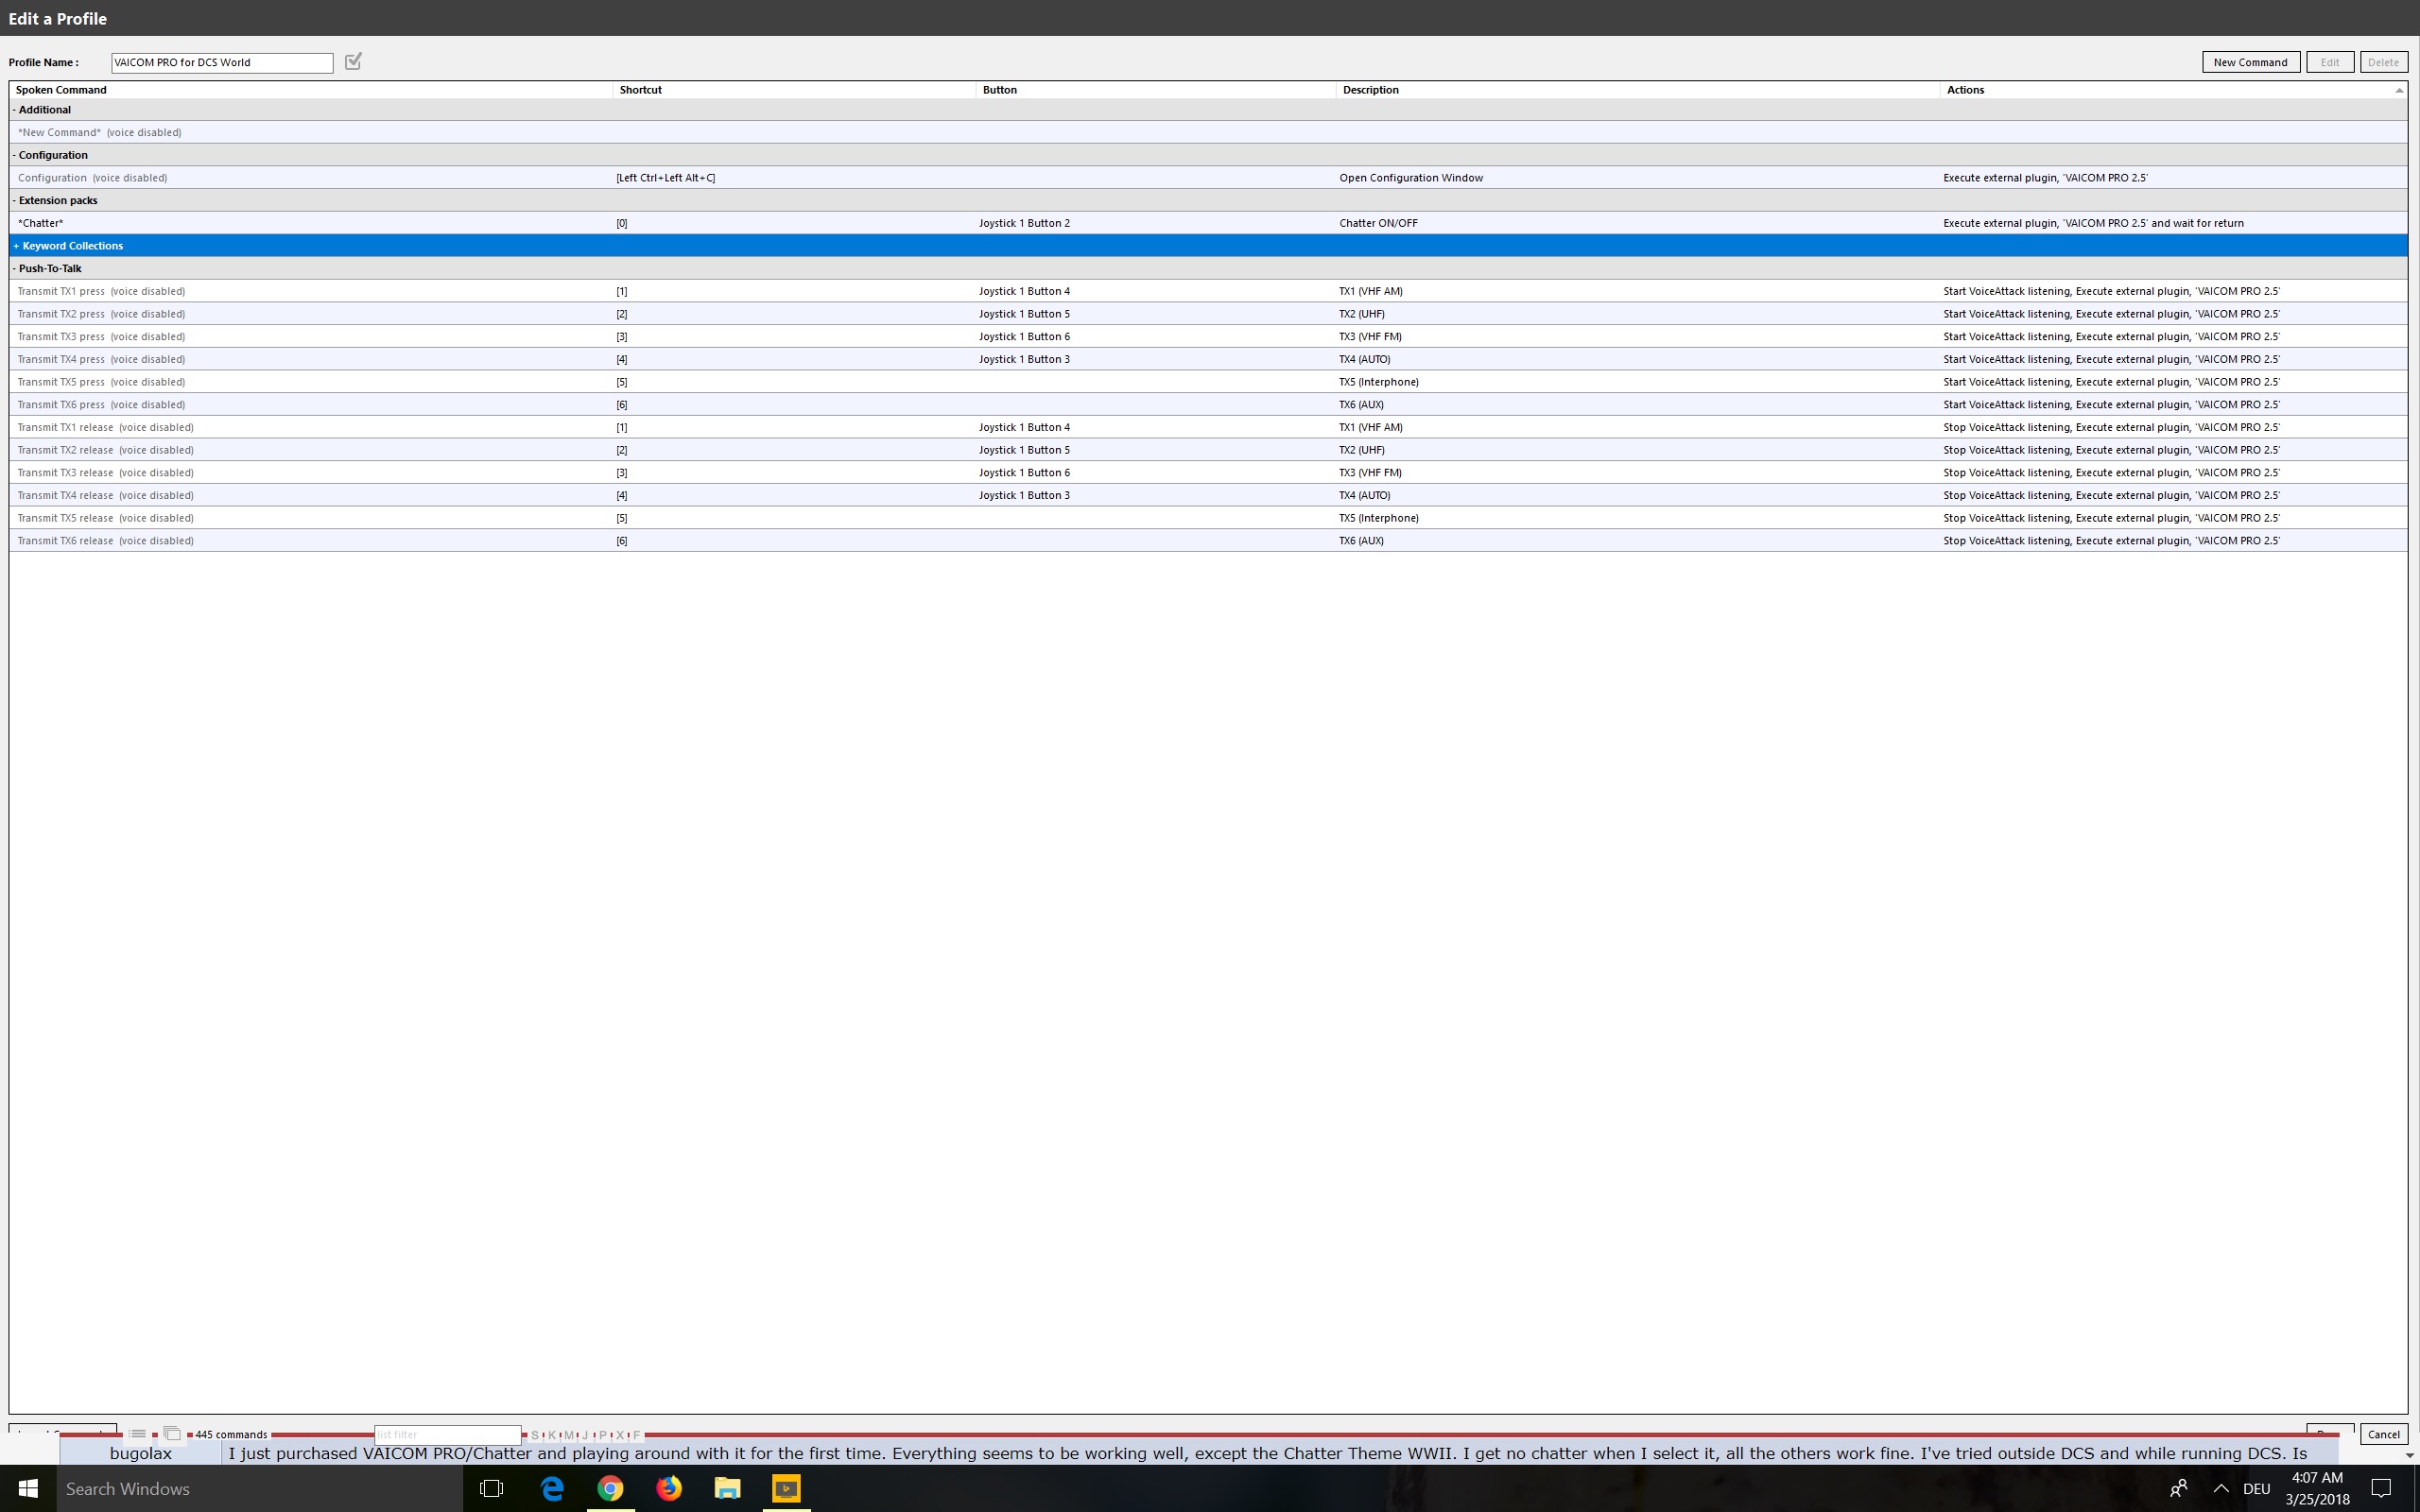Select the Transmit TX2 release row
Image resolution: width=2420 pixels, height=1512 pixels.
click(x=1208, y=450)
